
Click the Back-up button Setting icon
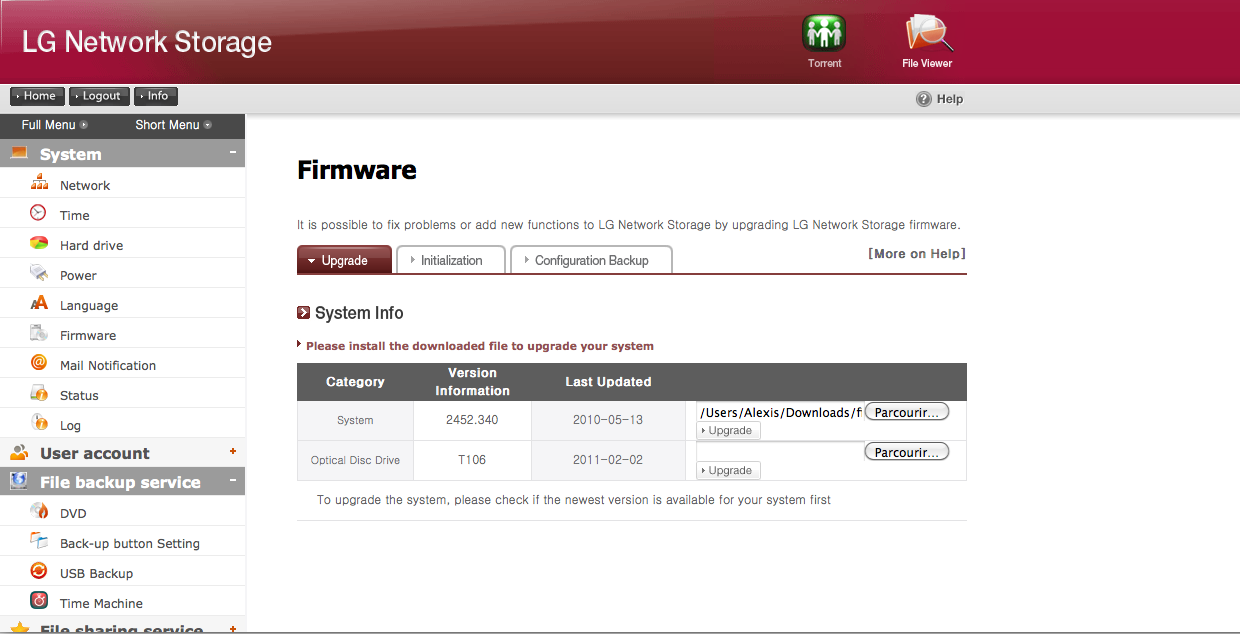(x=39, y=541)
